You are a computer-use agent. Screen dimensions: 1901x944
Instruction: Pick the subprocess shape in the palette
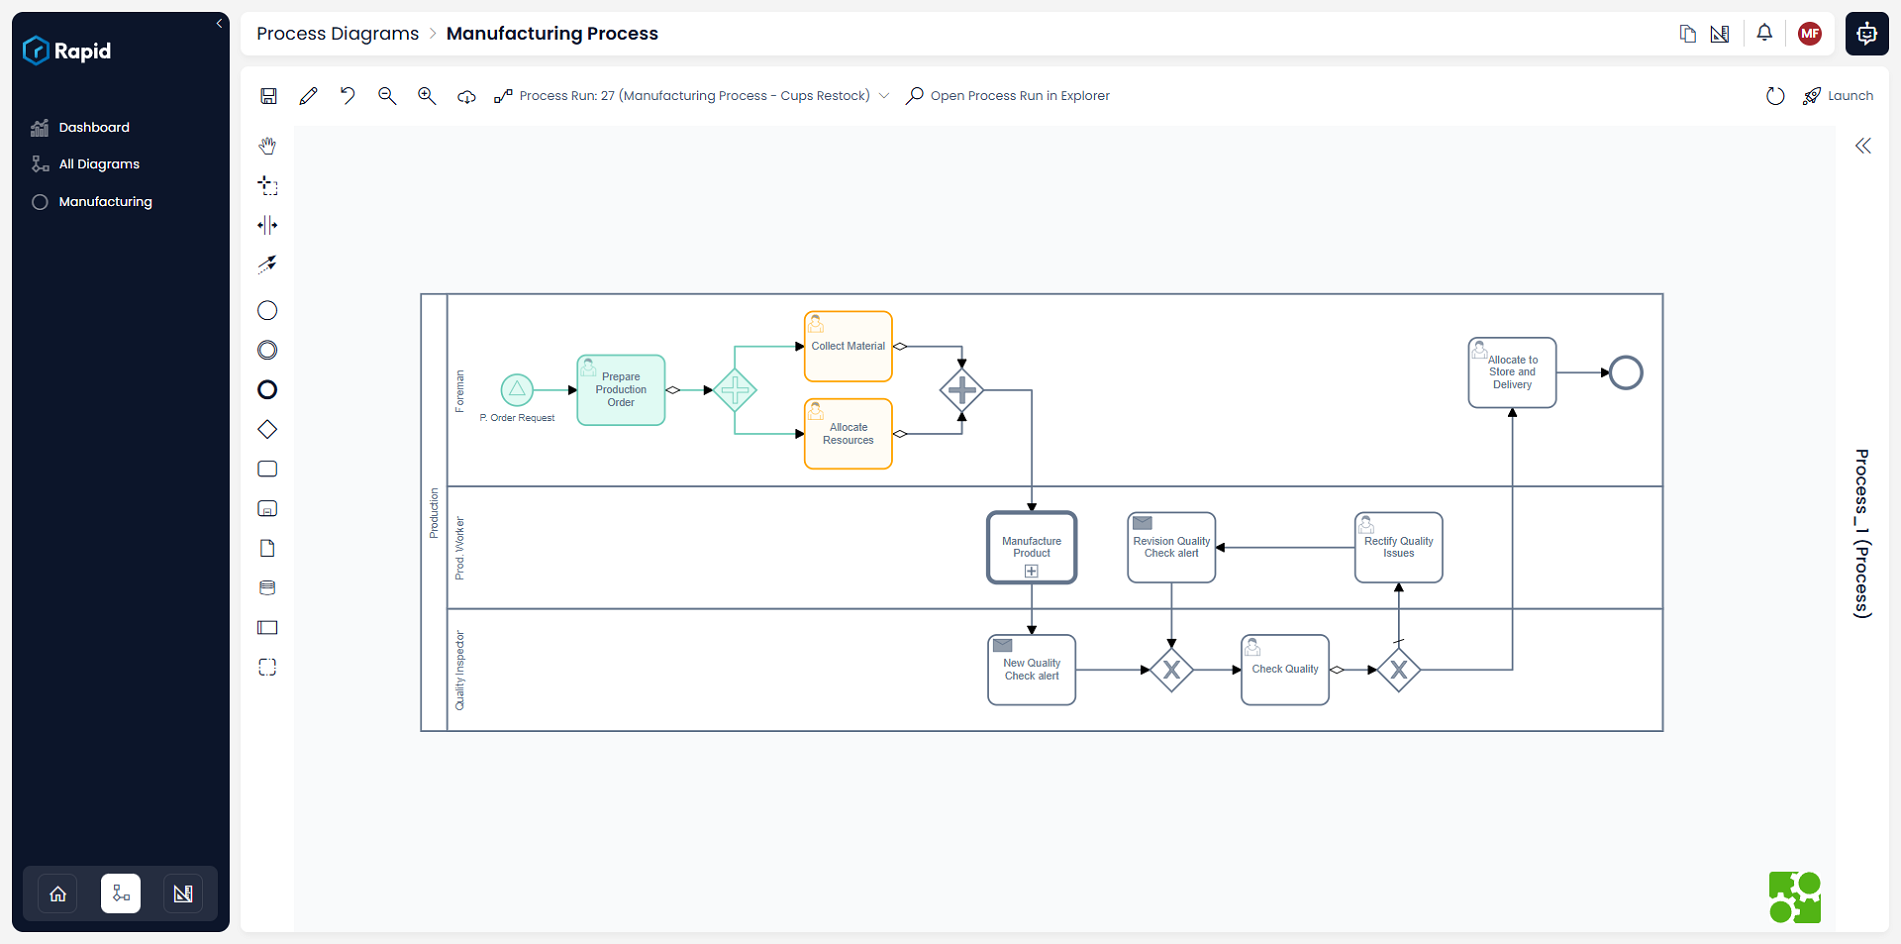point(267,509)
